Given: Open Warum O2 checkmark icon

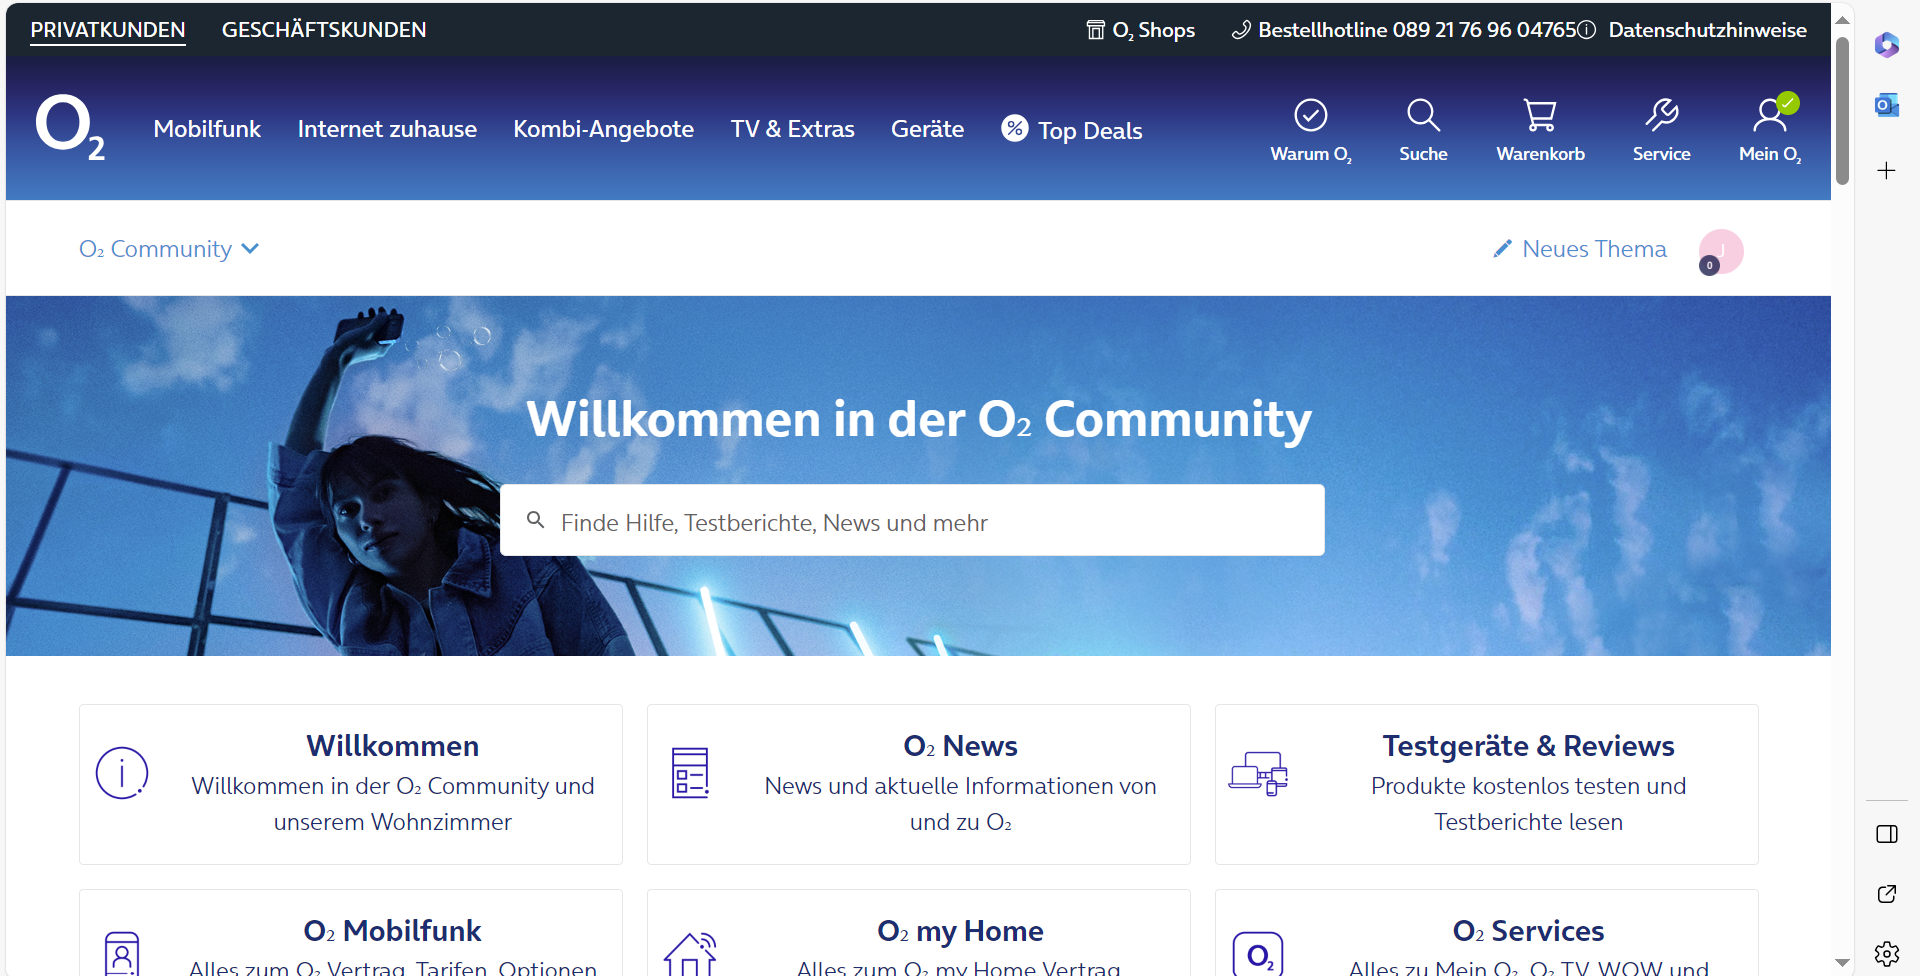Looking at the screenshot, I should click(x=1310, y=115).
